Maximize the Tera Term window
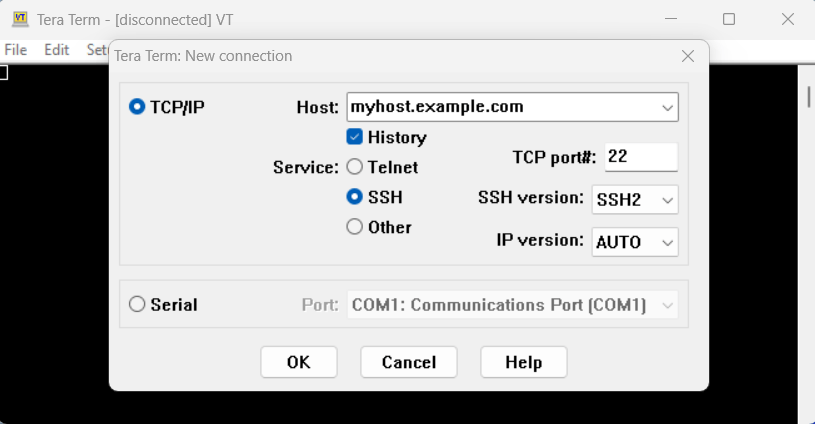Screen dimensions: 815x424 pos(729,19)
